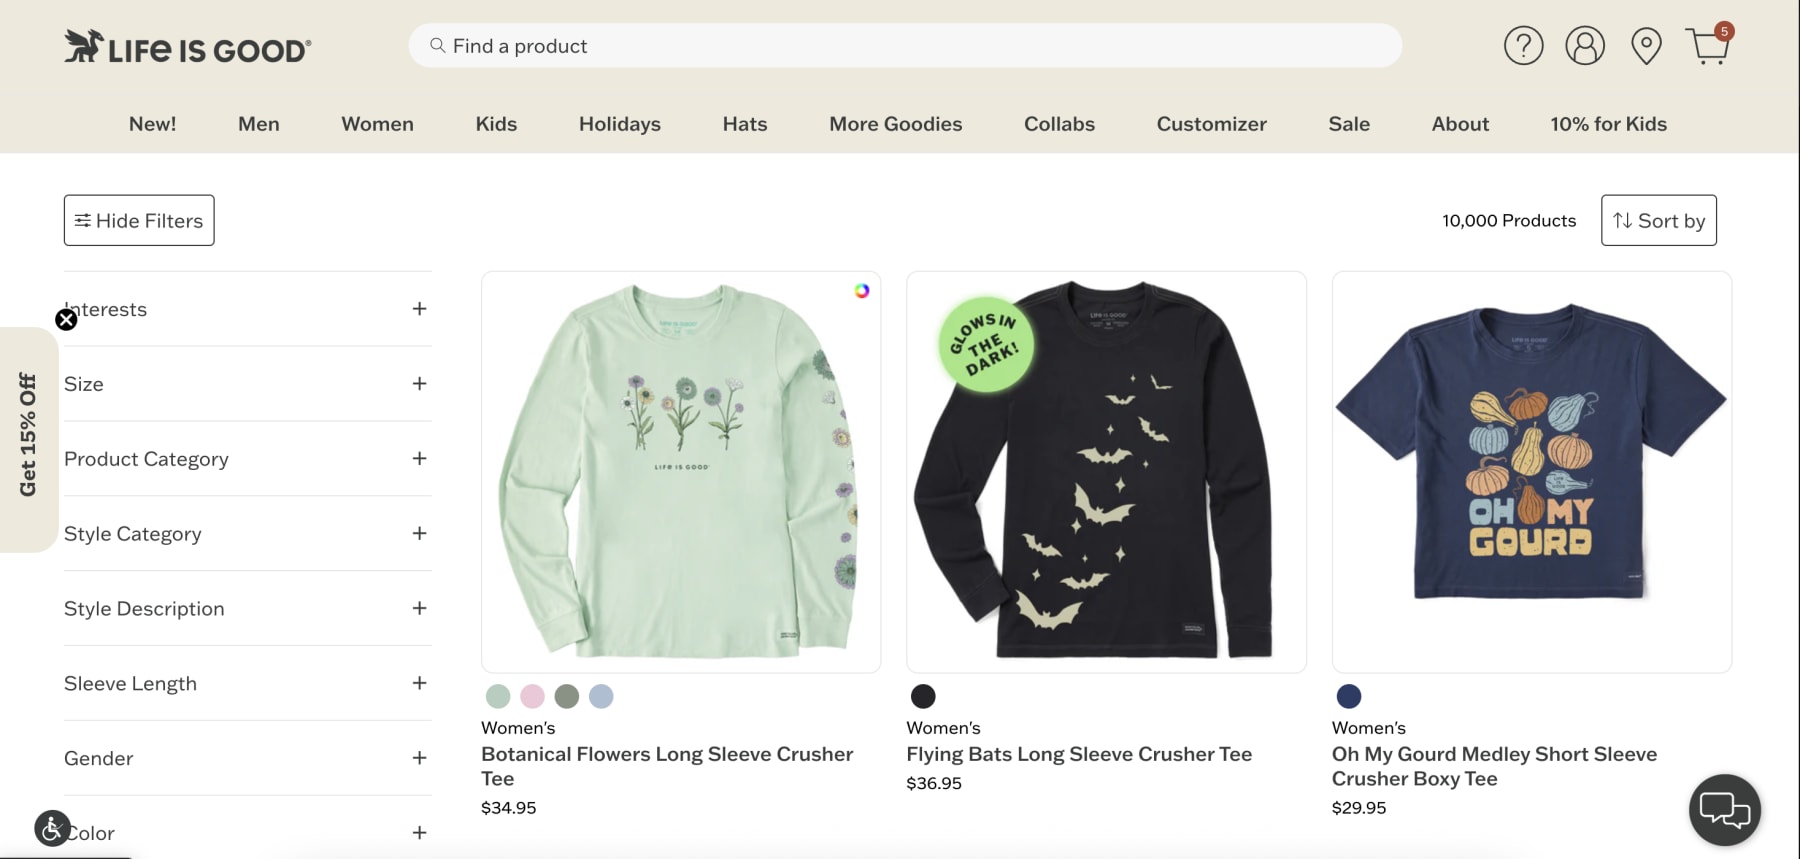Click the store locator pin icon
The width and height of the screenshot is (1800, 859).
tap(1647, 45)
